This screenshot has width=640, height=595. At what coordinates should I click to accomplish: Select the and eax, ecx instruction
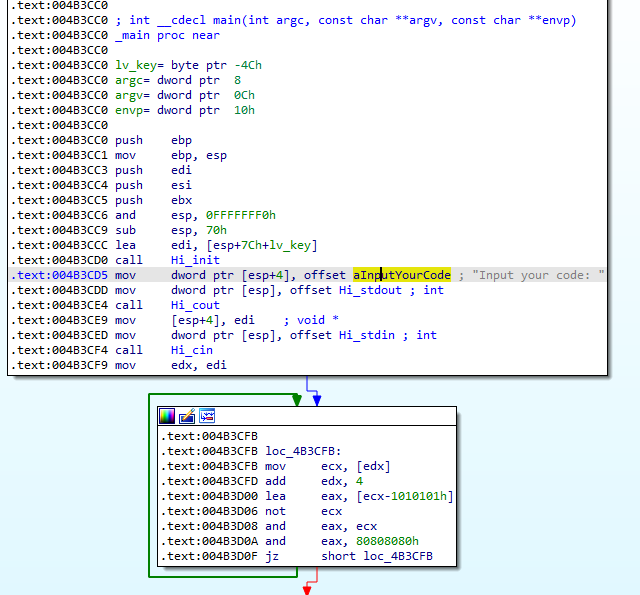click(x=321, y=526)
